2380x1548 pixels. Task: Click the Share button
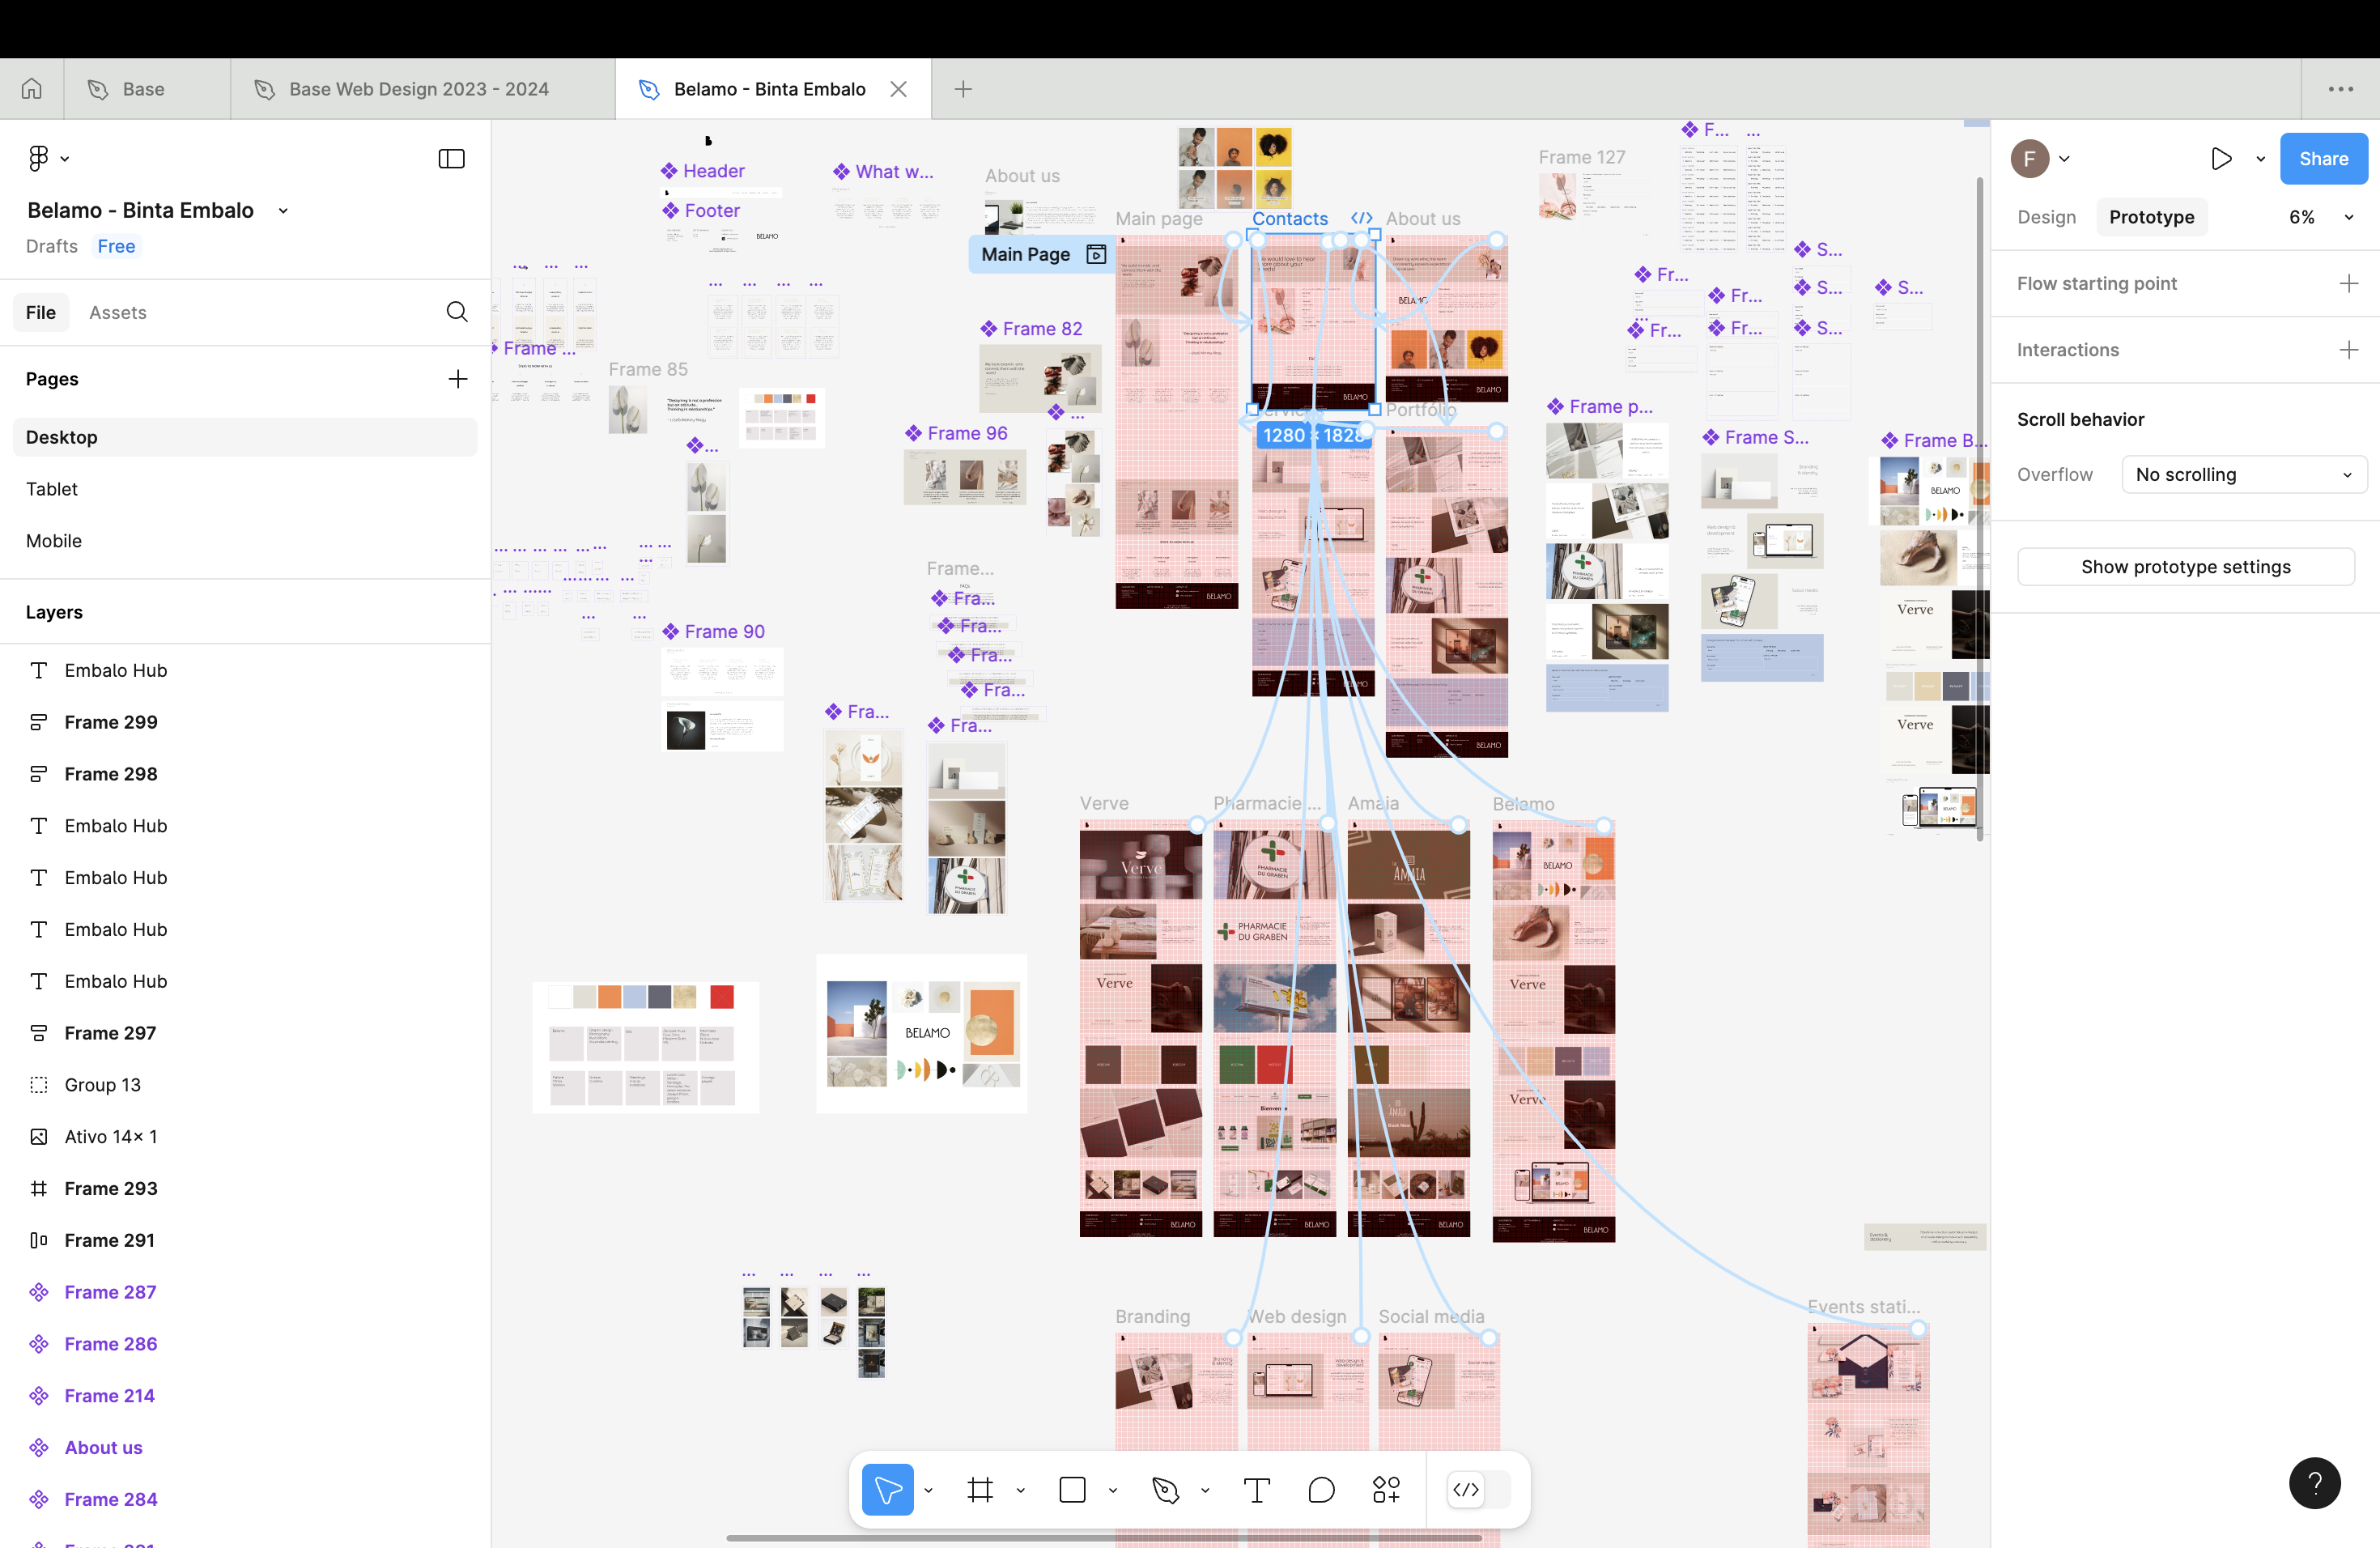point(2323,159)
